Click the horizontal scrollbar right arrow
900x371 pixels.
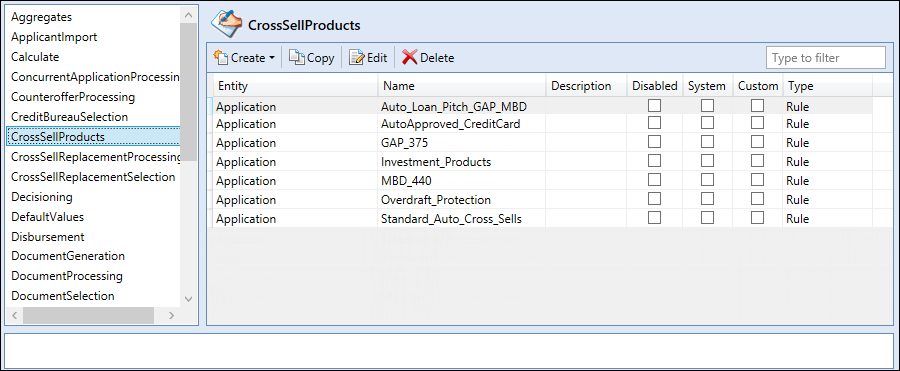(171, 315)
